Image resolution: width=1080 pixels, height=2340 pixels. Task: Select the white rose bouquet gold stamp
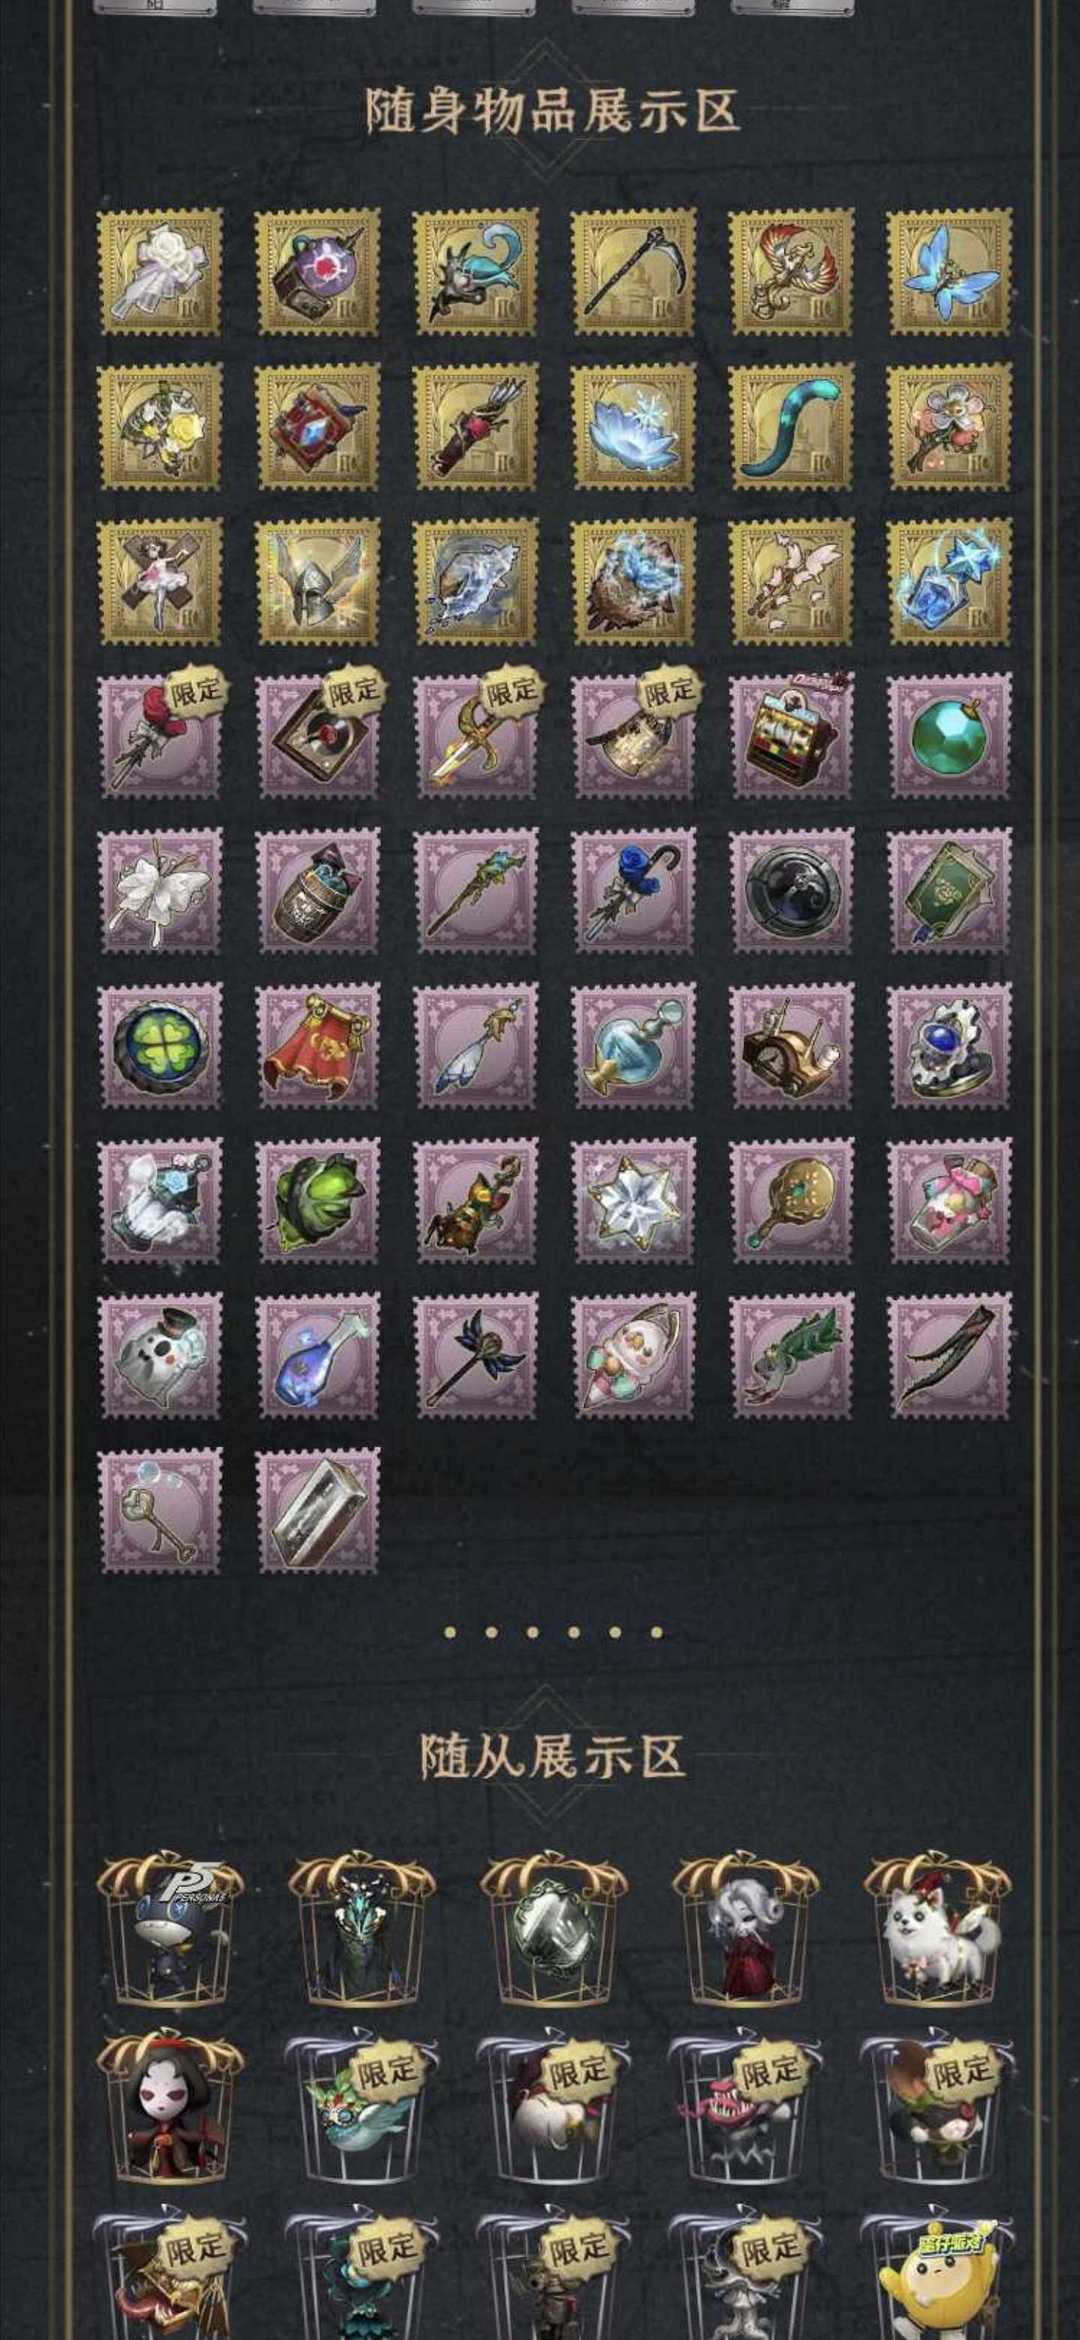[x=160, y=271]
